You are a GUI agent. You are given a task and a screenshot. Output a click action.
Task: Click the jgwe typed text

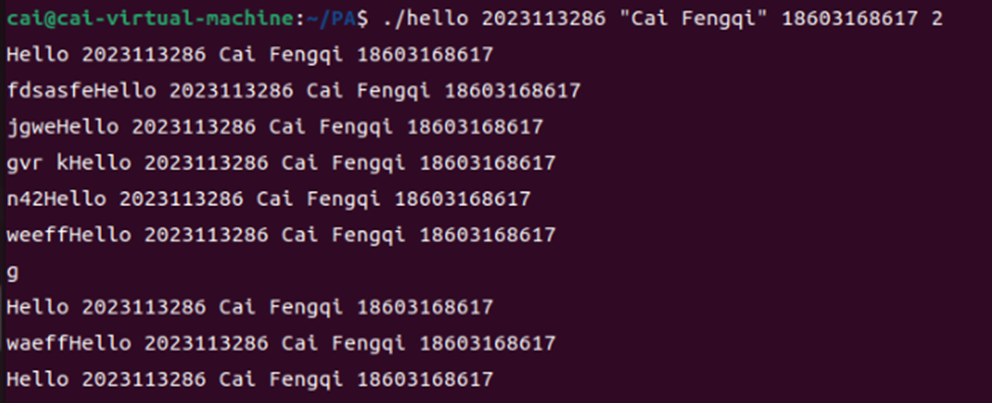pyautogui.click(x=31, y=127)
